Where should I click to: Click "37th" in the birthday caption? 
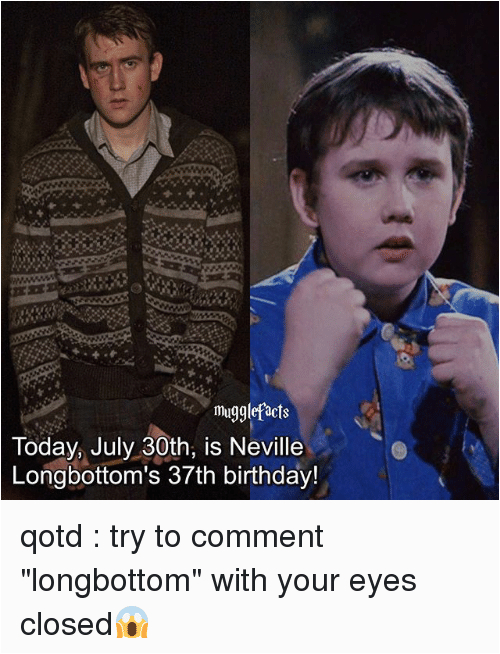tap(191, 475)
